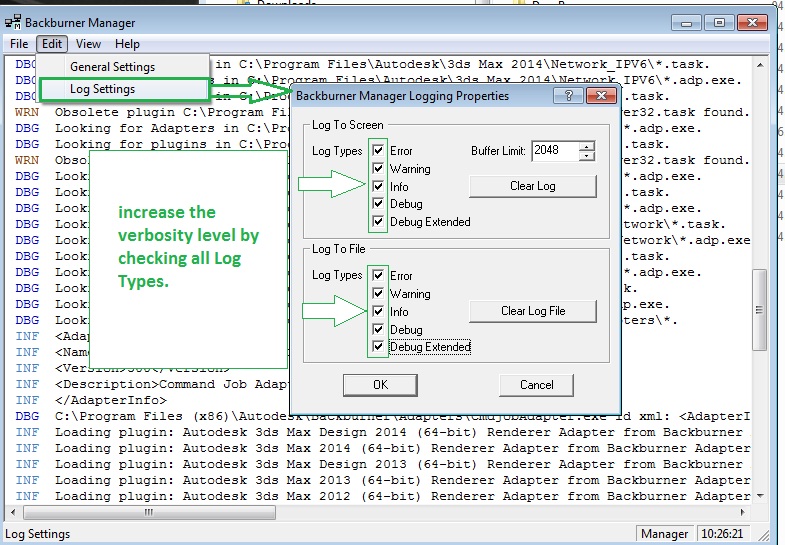Toggle Info checkbox under Log To Screen
The width and height of the screenshot is (785, 545).
coord(378,186)
